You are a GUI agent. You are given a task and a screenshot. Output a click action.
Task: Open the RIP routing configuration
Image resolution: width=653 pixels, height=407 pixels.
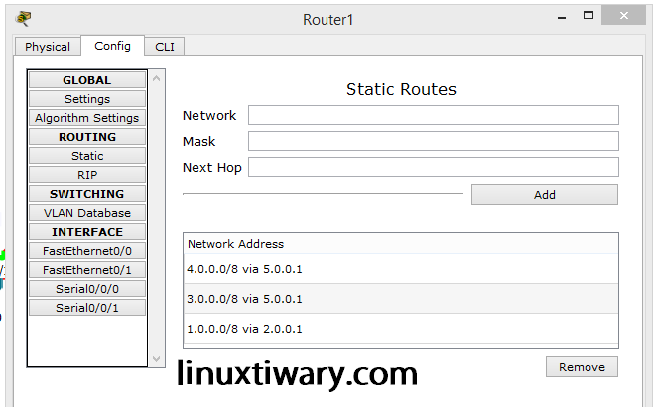(x=87, y=175)
